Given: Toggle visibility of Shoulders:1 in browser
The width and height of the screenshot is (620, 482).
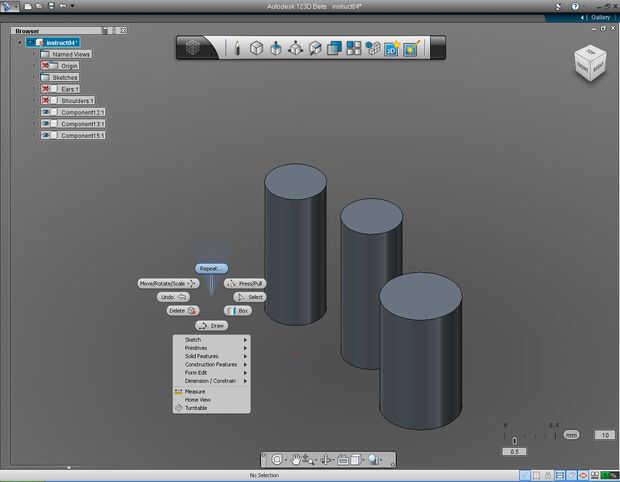Looking at the screenshot, I should click(46, 100).
